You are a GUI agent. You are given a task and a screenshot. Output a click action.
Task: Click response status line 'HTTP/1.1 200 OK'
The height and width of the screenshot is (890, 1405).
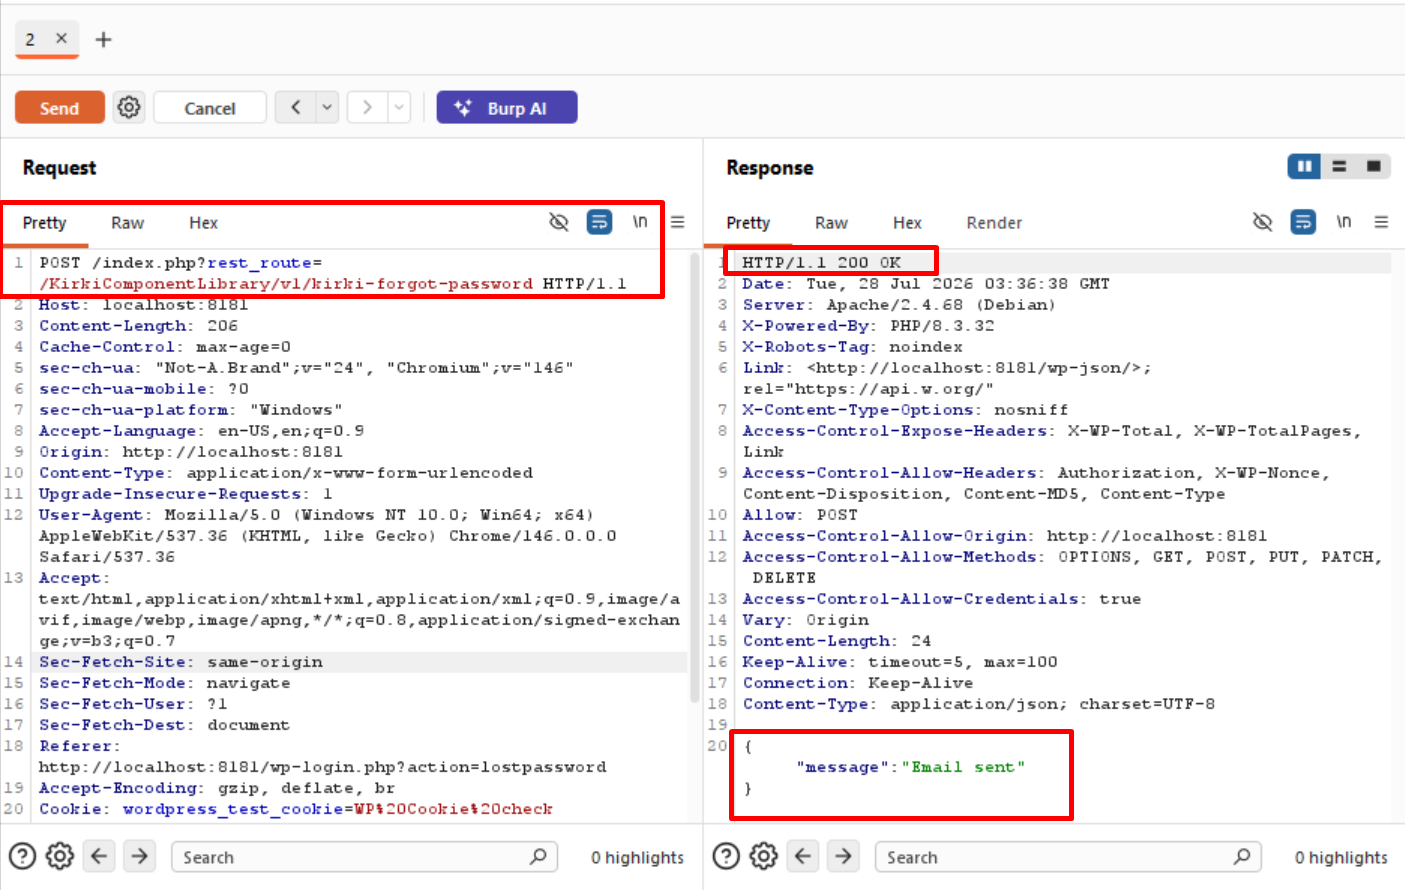click(x=821, y=262)
